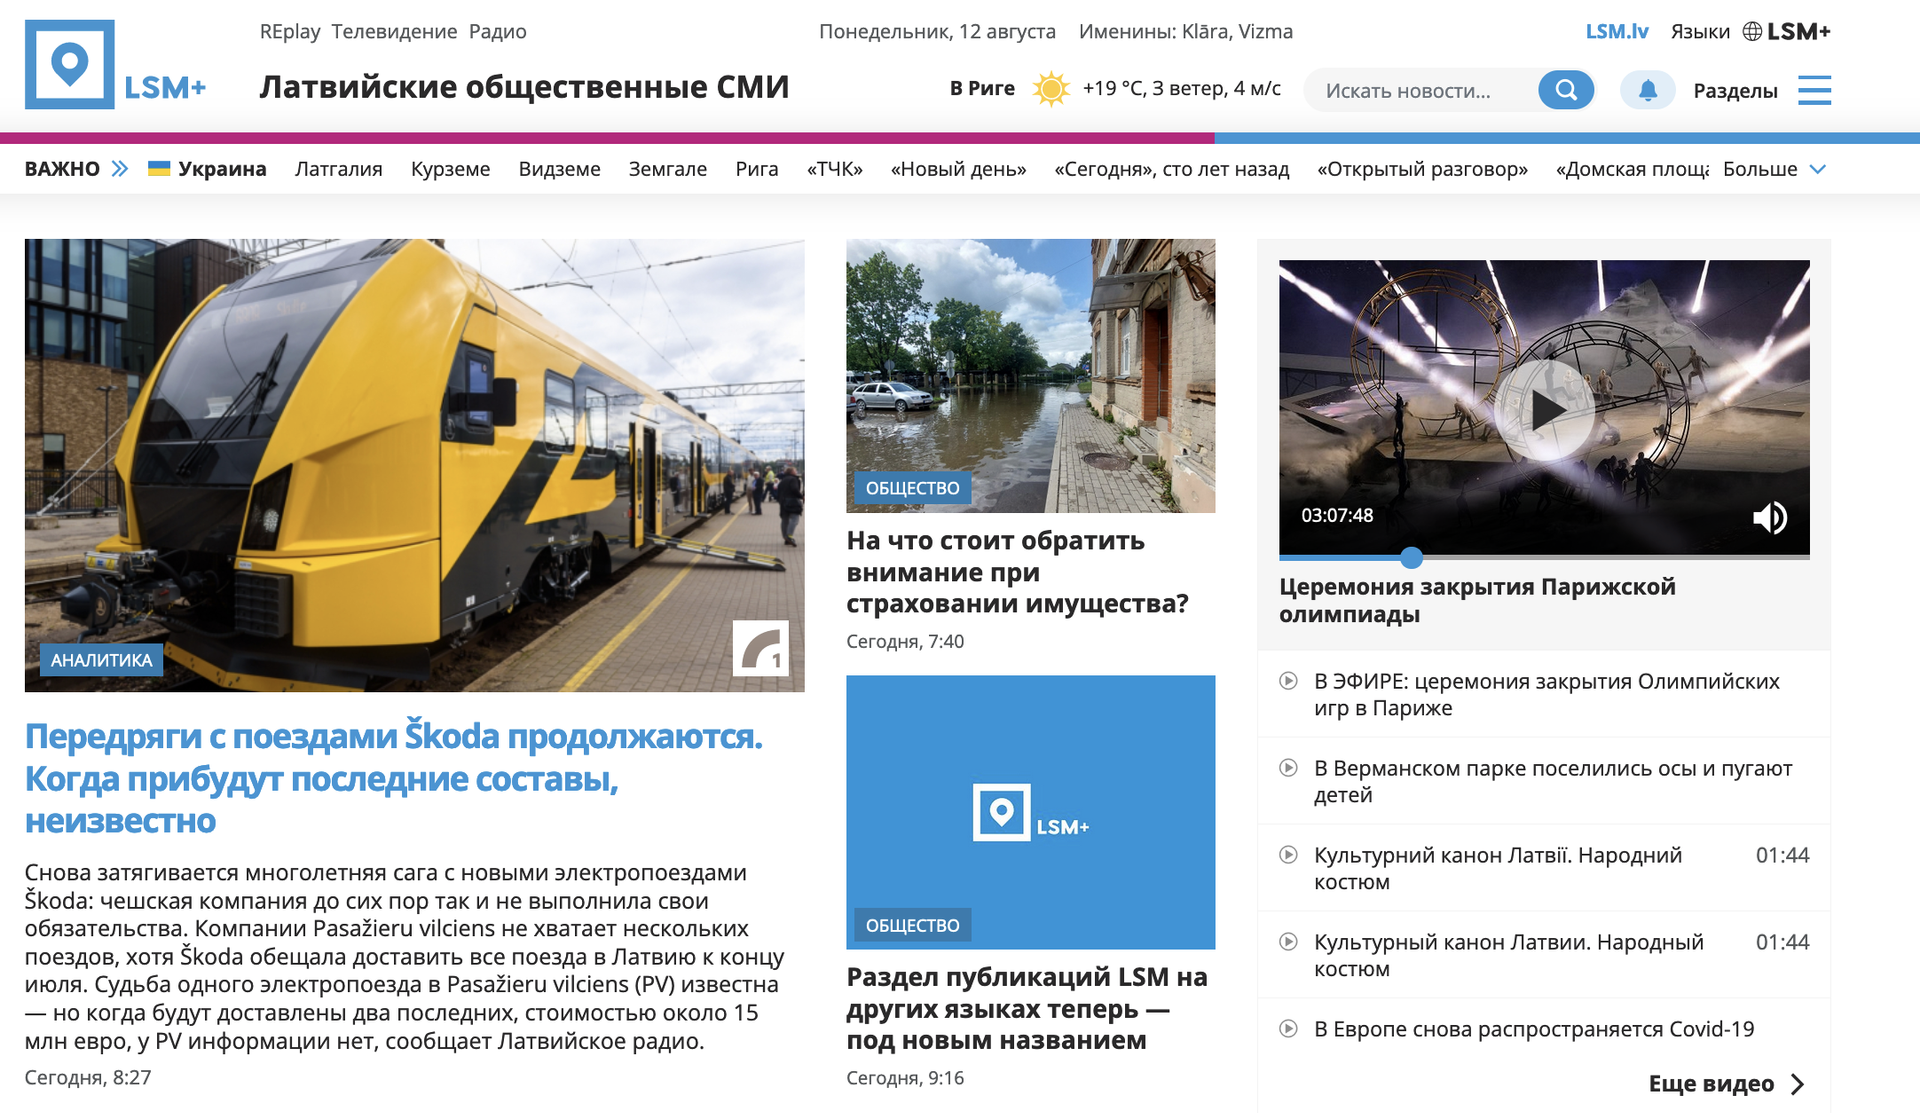Mute the video with speaker icon
This screenshot has height=1113, width=1920.
coord(1770,517)
